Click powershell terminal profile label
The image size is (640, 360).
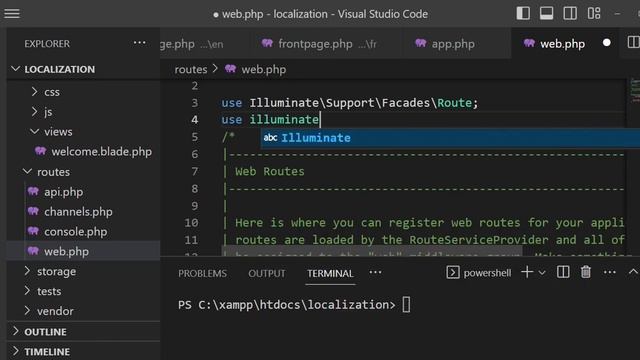point(487,273)
